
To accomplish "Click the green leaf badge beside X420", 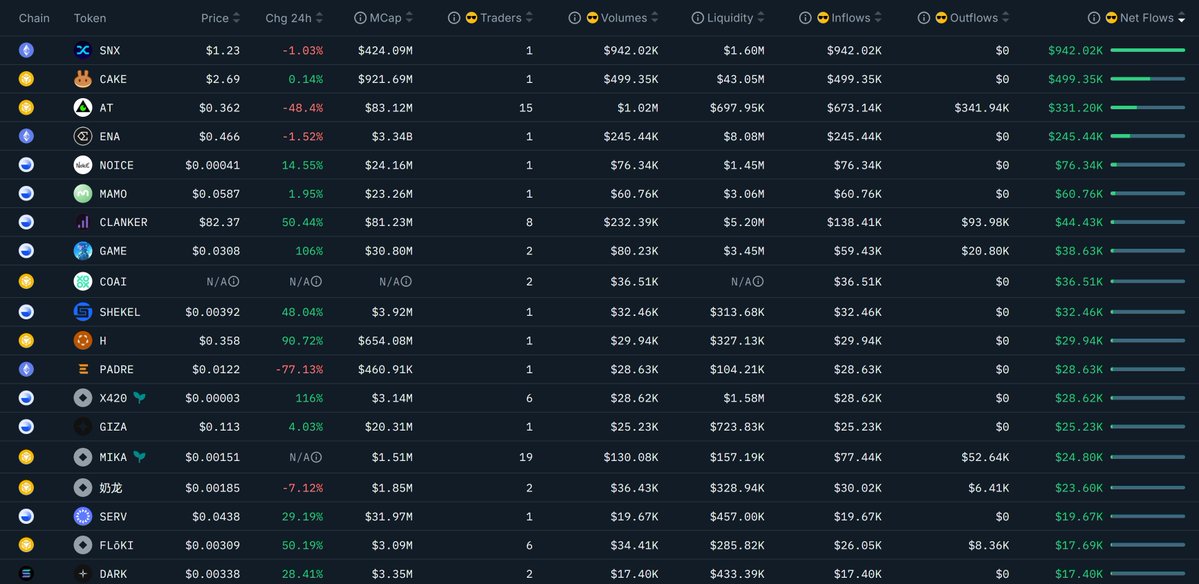I will coord(140,398).
